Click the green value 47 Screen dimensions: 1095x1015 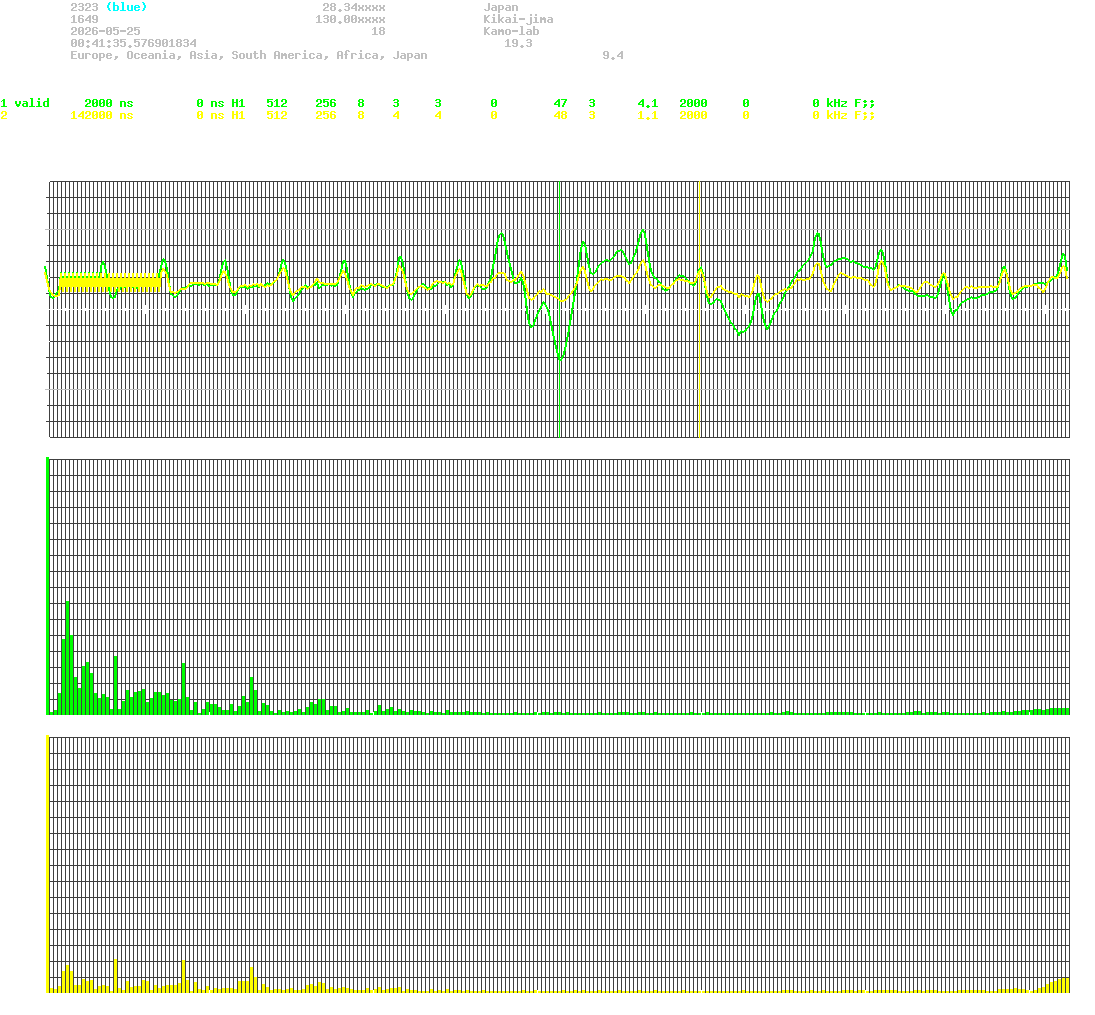[x=560, y=103]
